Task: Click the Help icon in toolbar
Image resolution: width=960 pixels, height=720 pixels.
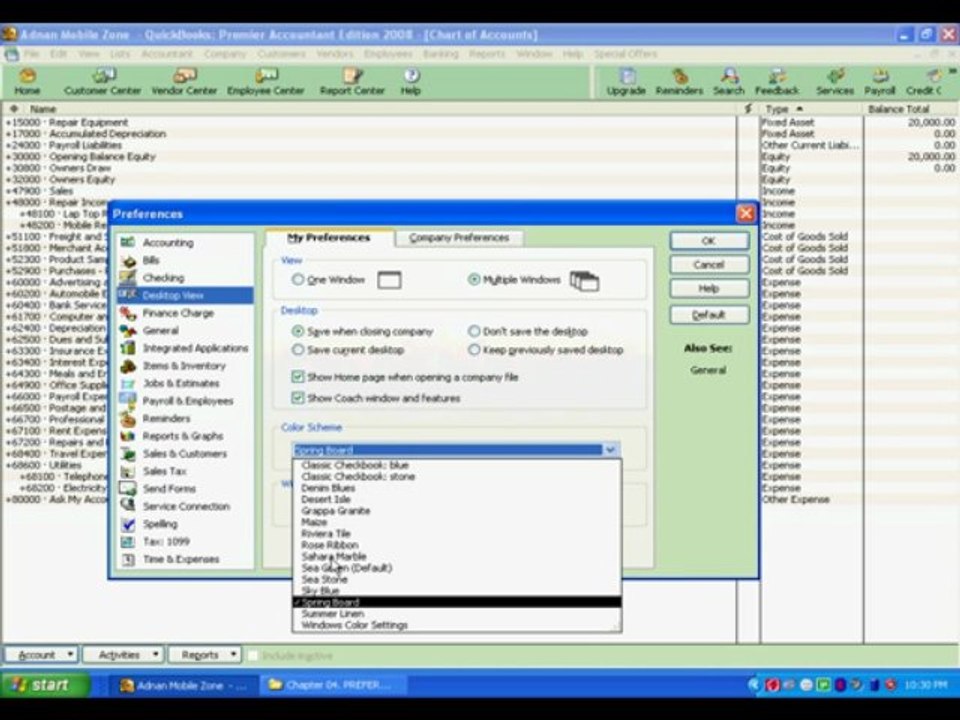Action: 411,82
